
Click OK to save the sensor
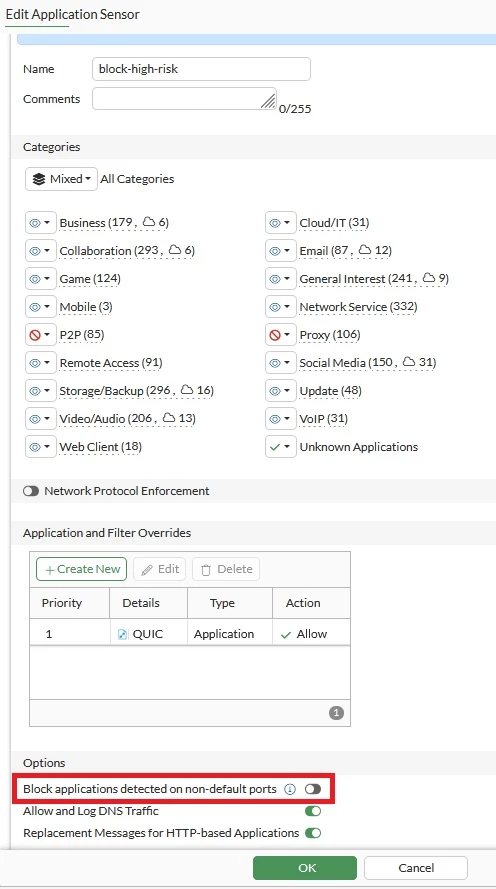pos(305,868)
